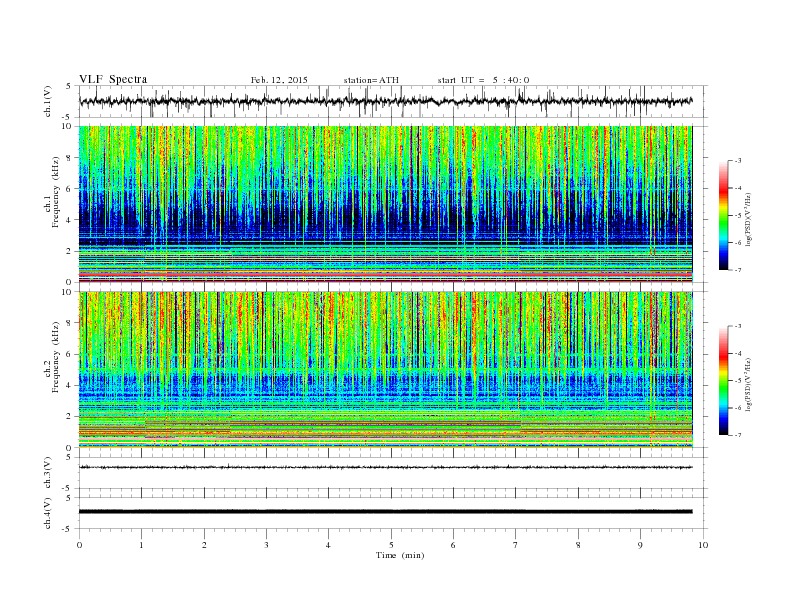
Task: Click the "4" kHz tick on ch.1 frequency axis
Action: point(69,220)
